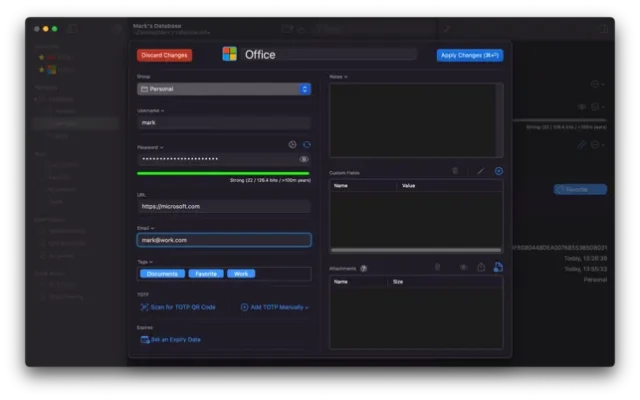Click the attachment preview eye icon
The image size is (640, 400).
click(x=462, y=267)
